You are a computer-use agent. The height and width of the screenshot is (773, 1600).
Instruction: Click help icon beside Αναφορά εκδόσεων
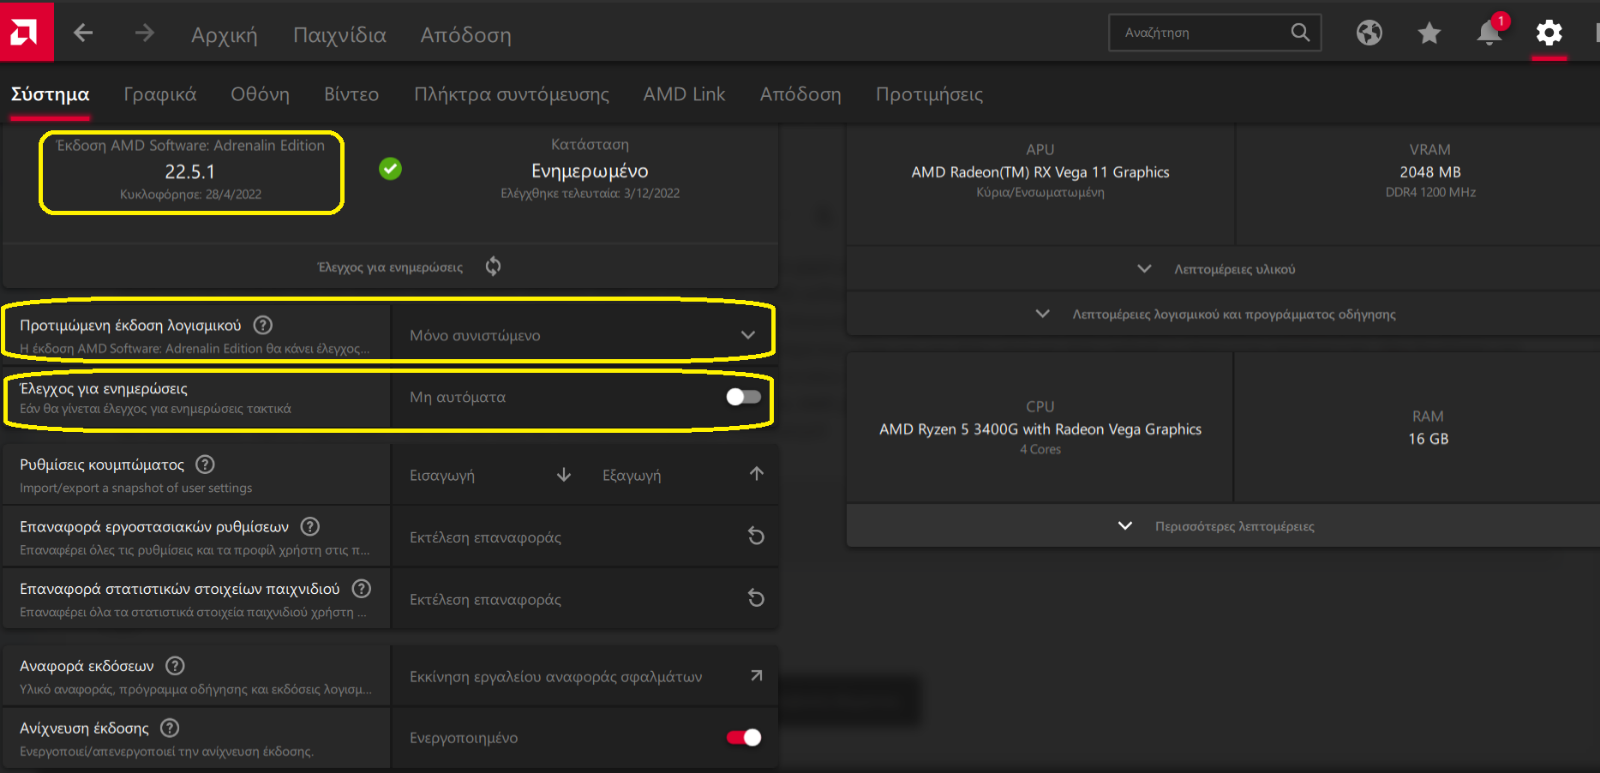click(175, 665)
